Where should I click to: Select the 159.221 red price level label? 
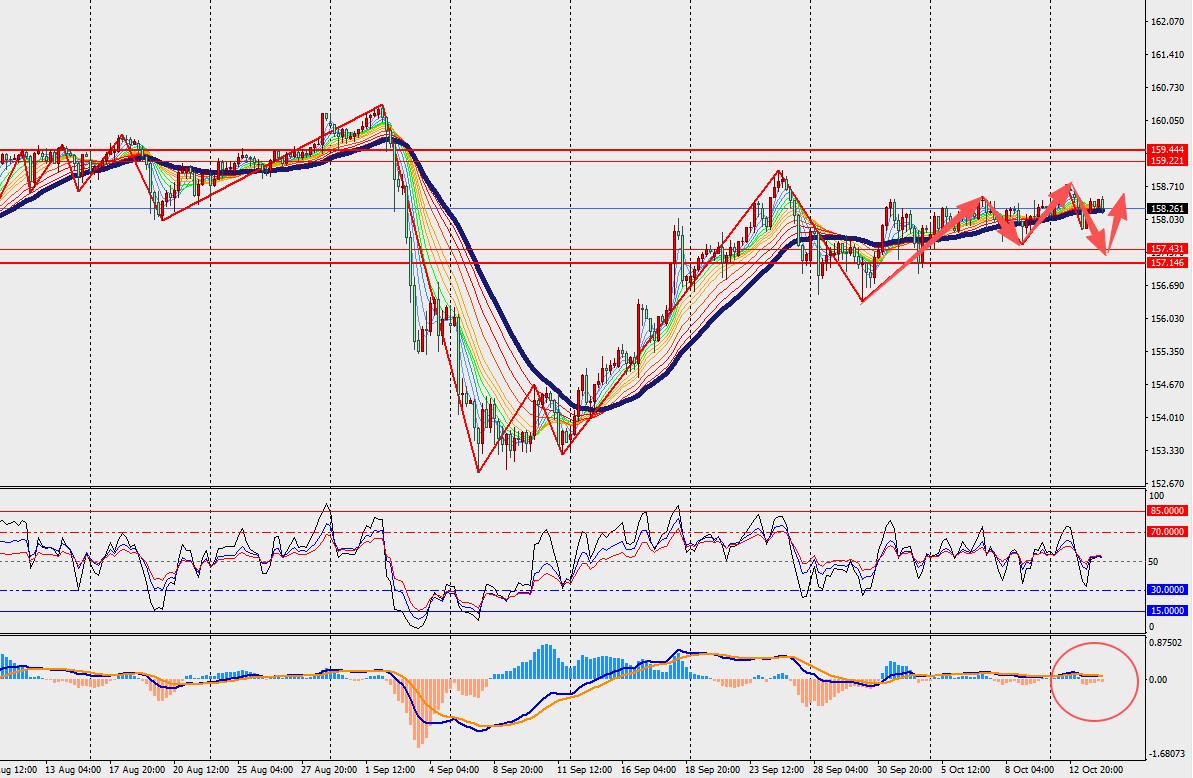(1167, 160)
